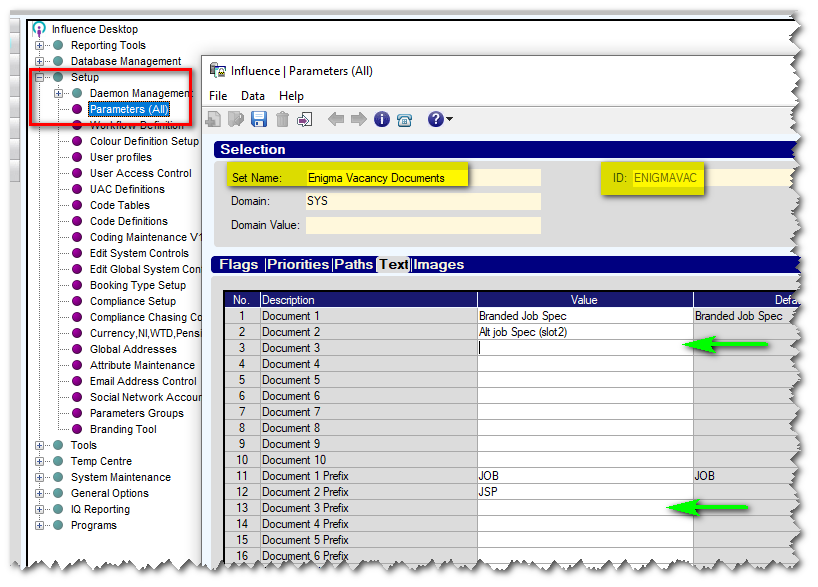
Task: Open Parameters Groups tree item
Action: tap(137, 413)
